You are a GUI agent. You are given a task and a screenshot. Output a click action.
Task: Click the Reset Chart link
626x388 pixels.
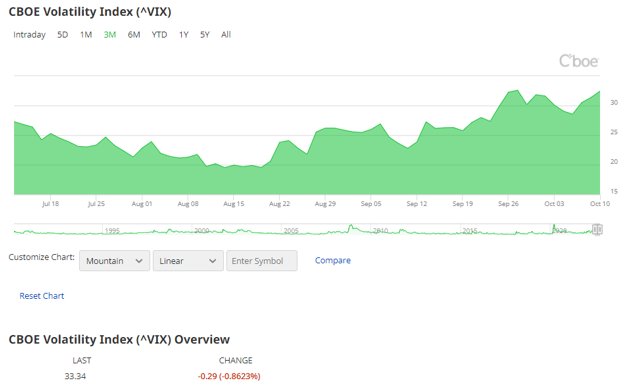[42, 296]
